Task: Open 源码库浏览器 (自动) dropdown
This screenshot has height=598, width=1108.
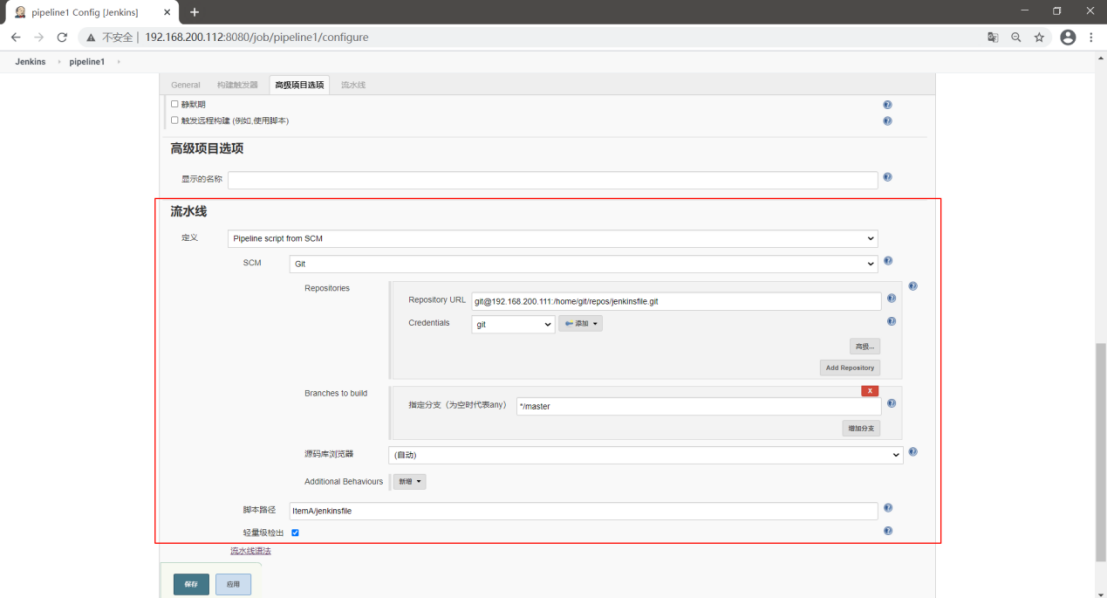Action: click(x=646, y=455)
